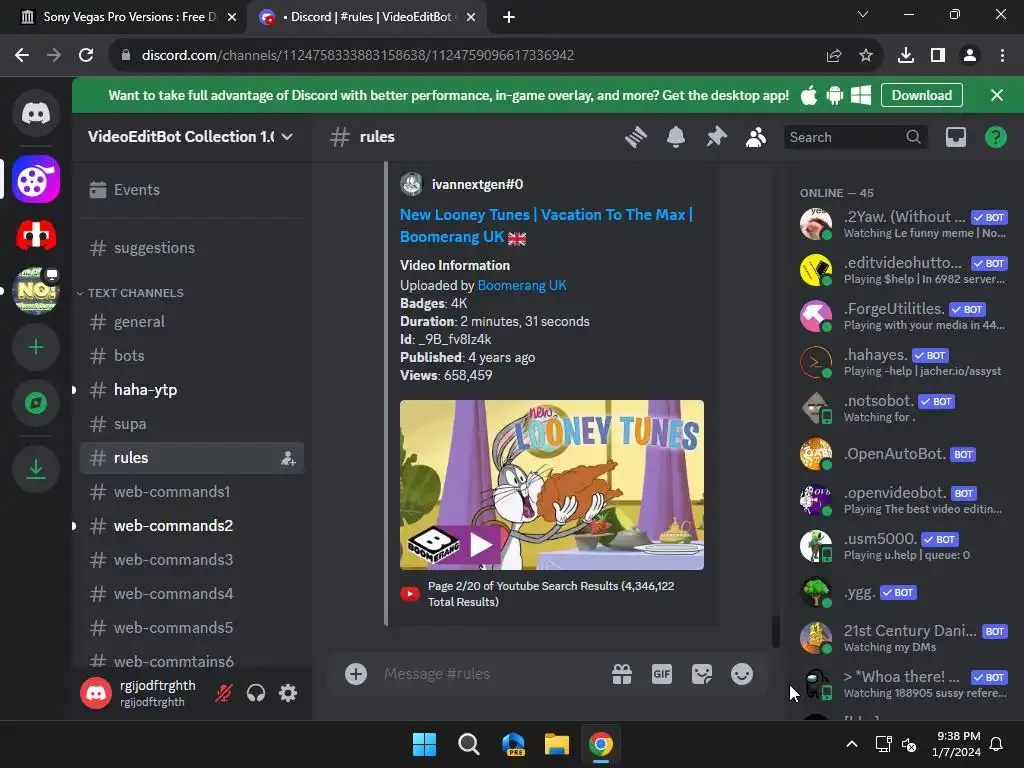Open the web-commands1 channel

point(191,492)
